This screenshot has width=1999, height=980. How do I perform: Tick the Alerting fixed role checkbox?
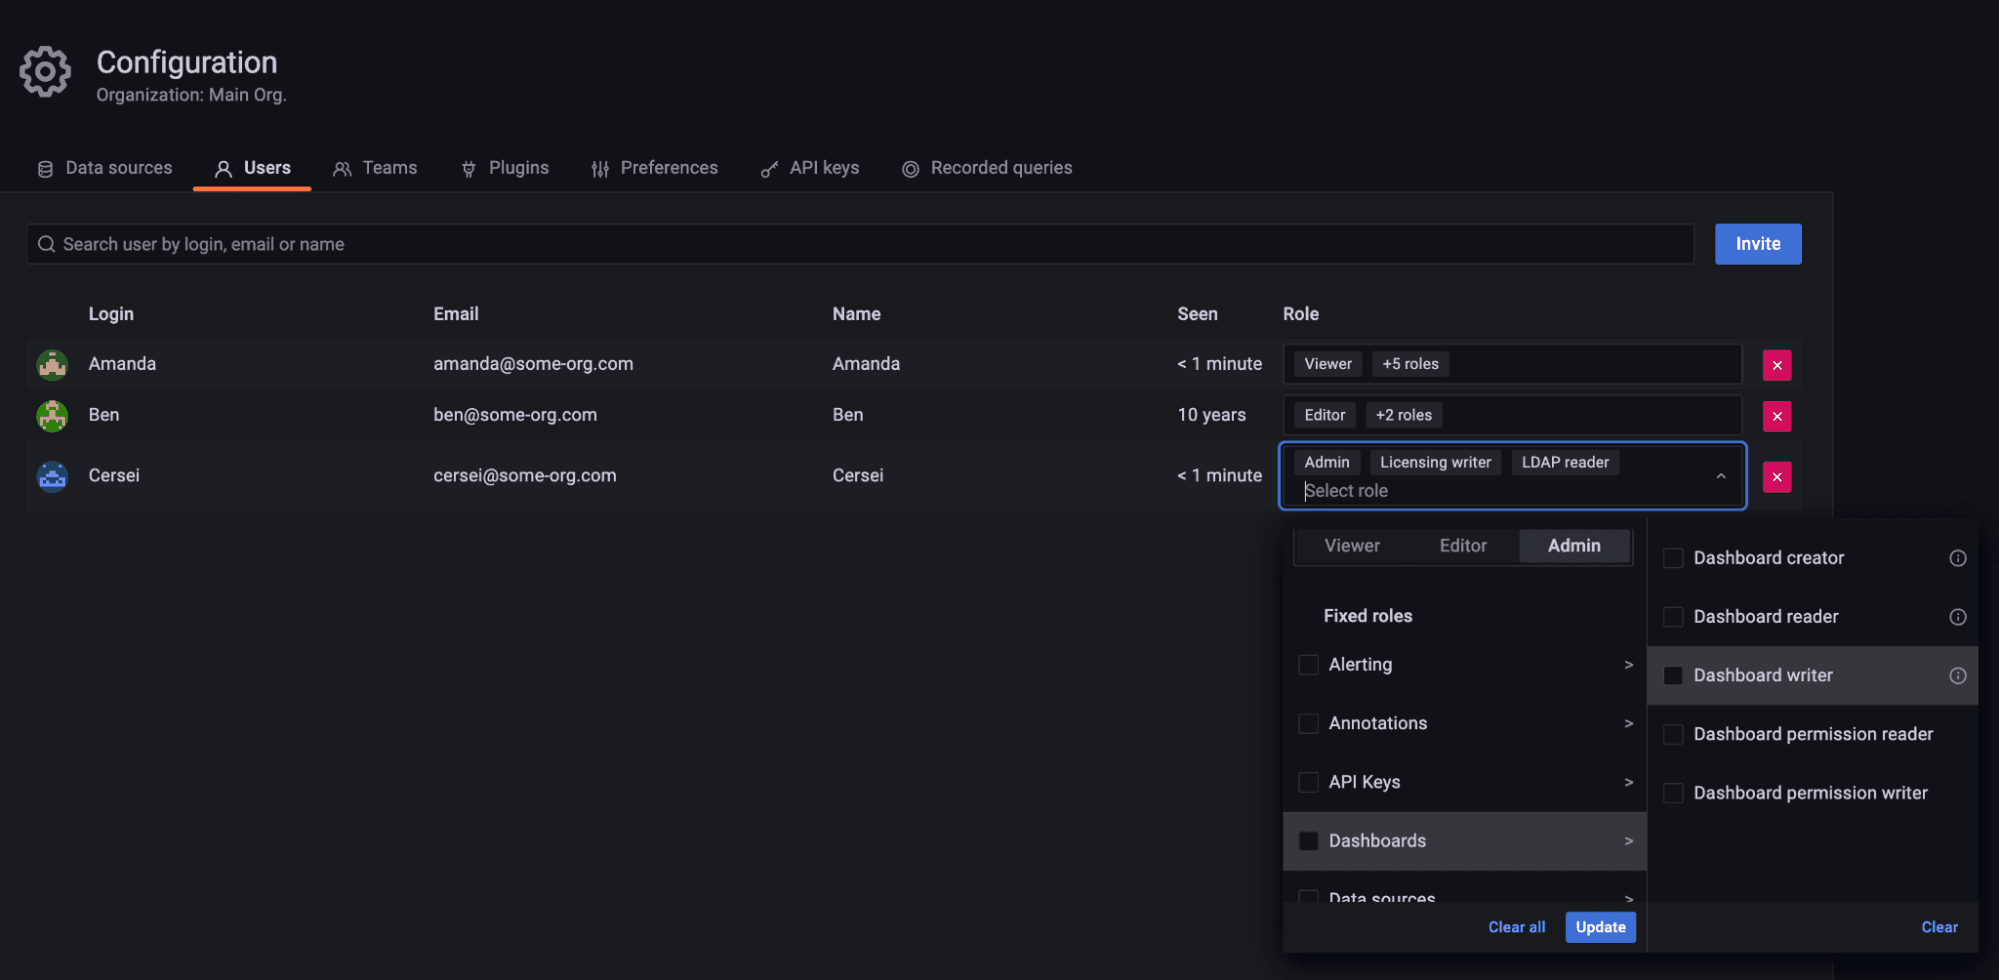[x=1307, y=665]
